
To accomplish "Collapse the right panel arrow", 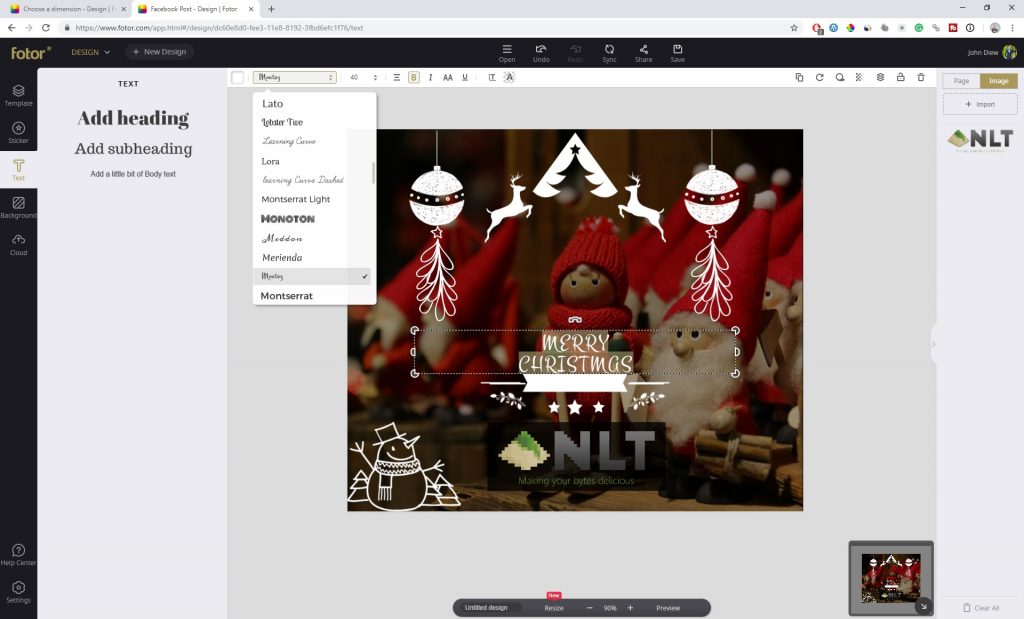I will coord(934,344).
